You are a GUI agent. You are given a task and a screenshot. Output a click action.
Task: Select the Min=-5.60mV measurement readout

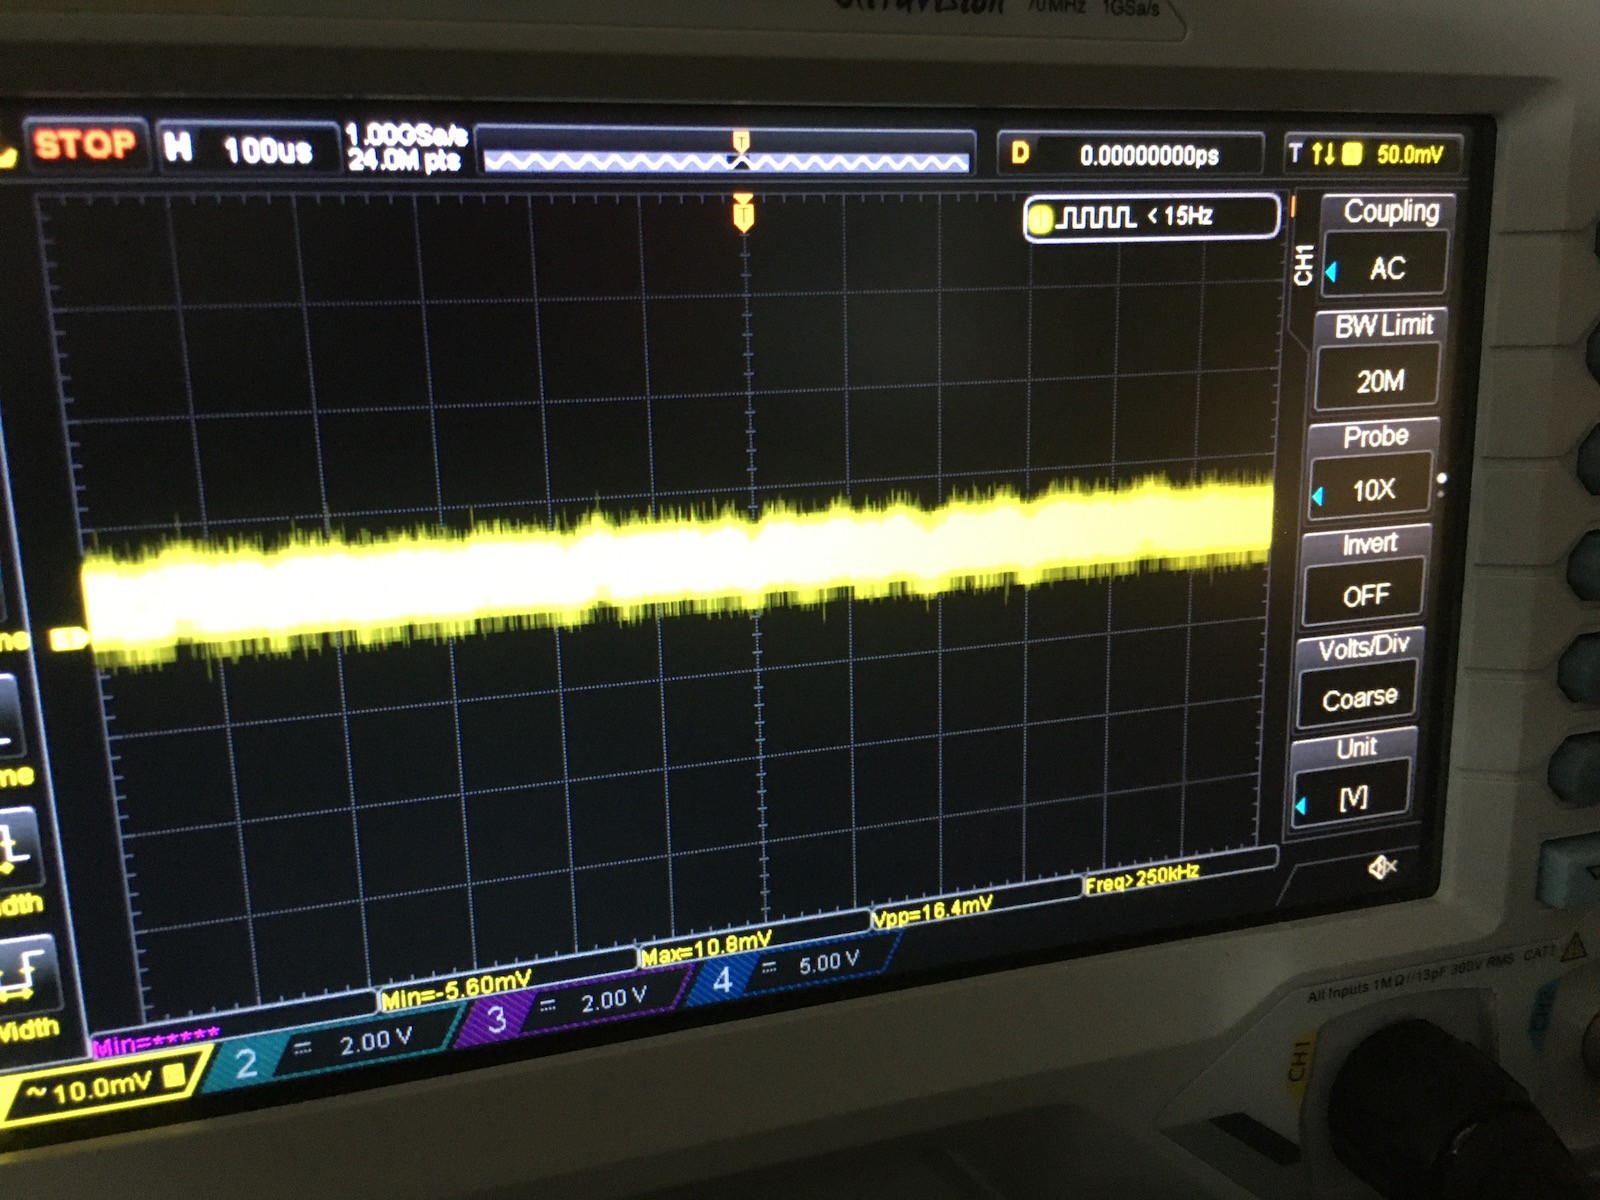click(456, 992)
